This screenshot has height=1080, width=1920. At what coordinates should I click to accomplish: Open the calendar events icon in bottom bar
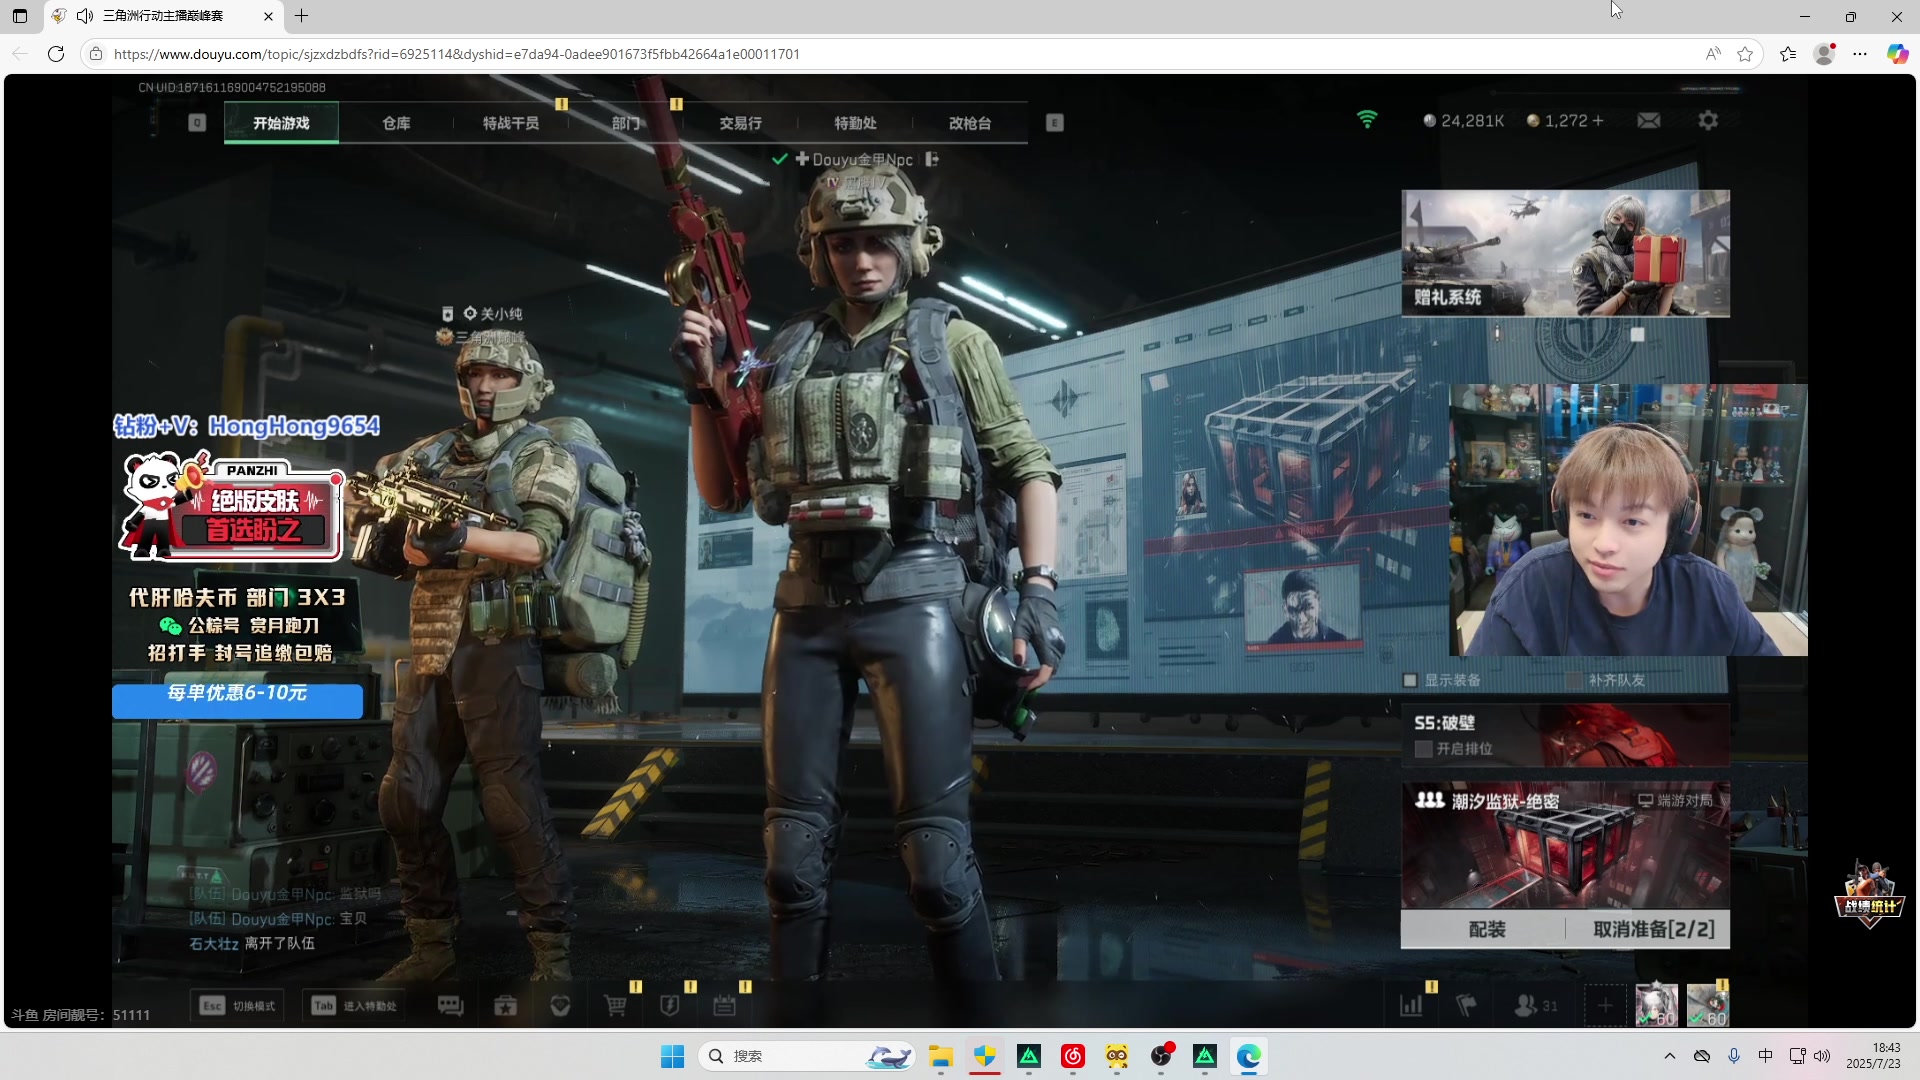coord(725,1006)
